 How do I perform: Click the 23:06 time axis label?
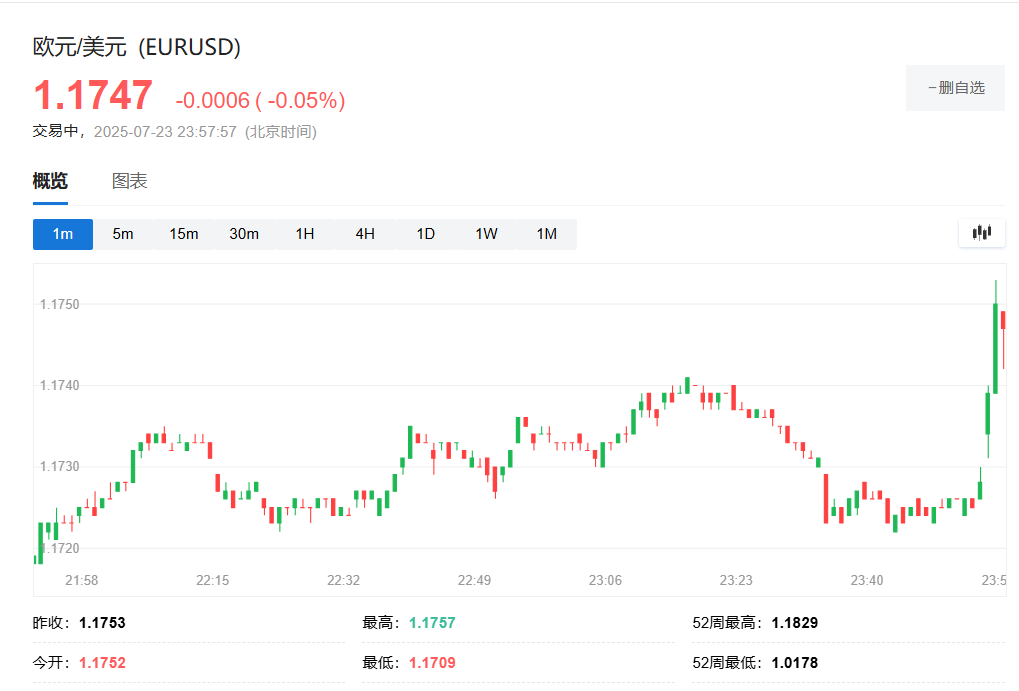click(x=605, y=580)
